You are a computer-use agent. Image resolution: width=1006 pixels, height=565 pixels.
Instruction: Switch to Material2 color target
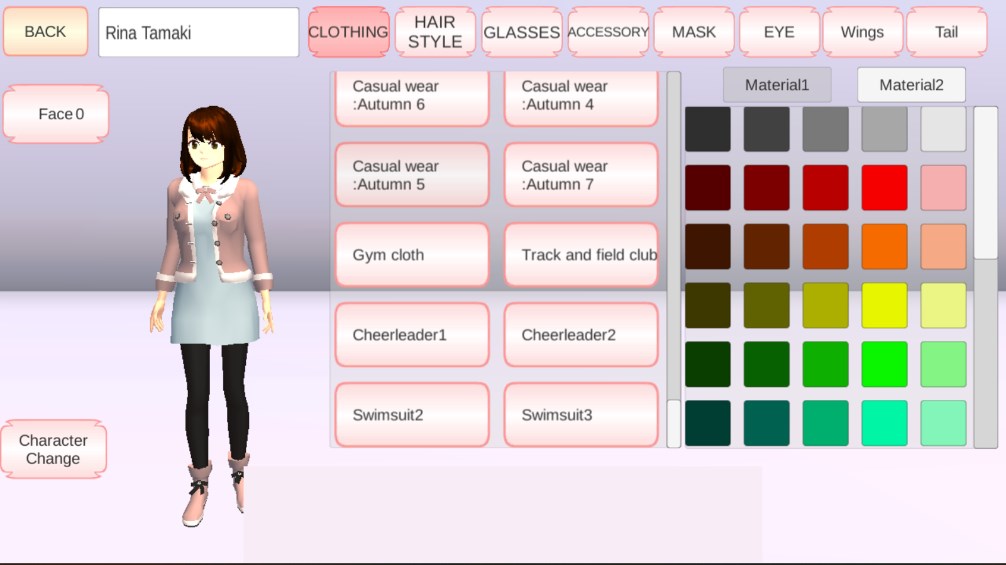[911, 85]
